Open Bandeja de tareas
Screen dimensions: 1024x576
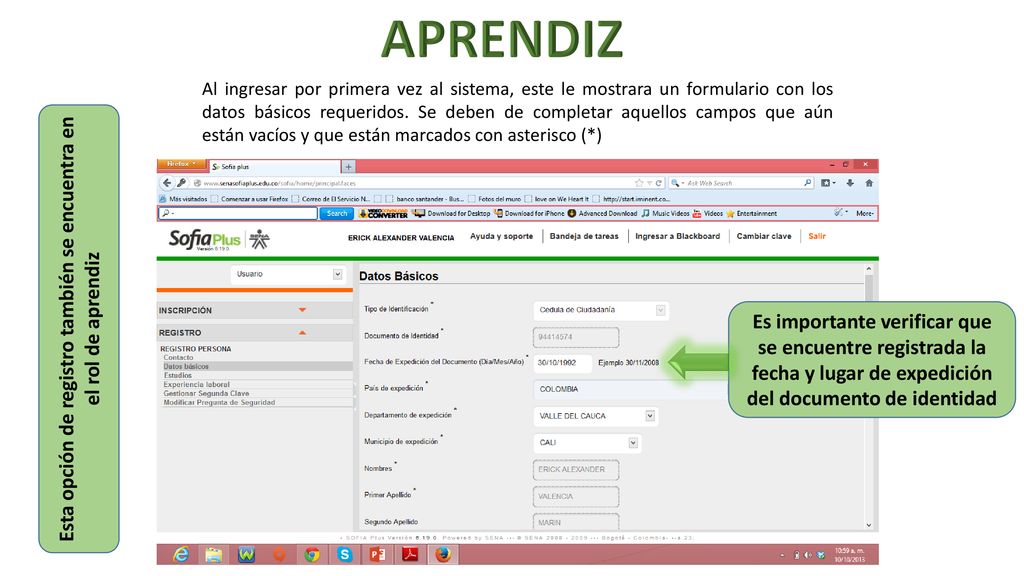point(584,236)
